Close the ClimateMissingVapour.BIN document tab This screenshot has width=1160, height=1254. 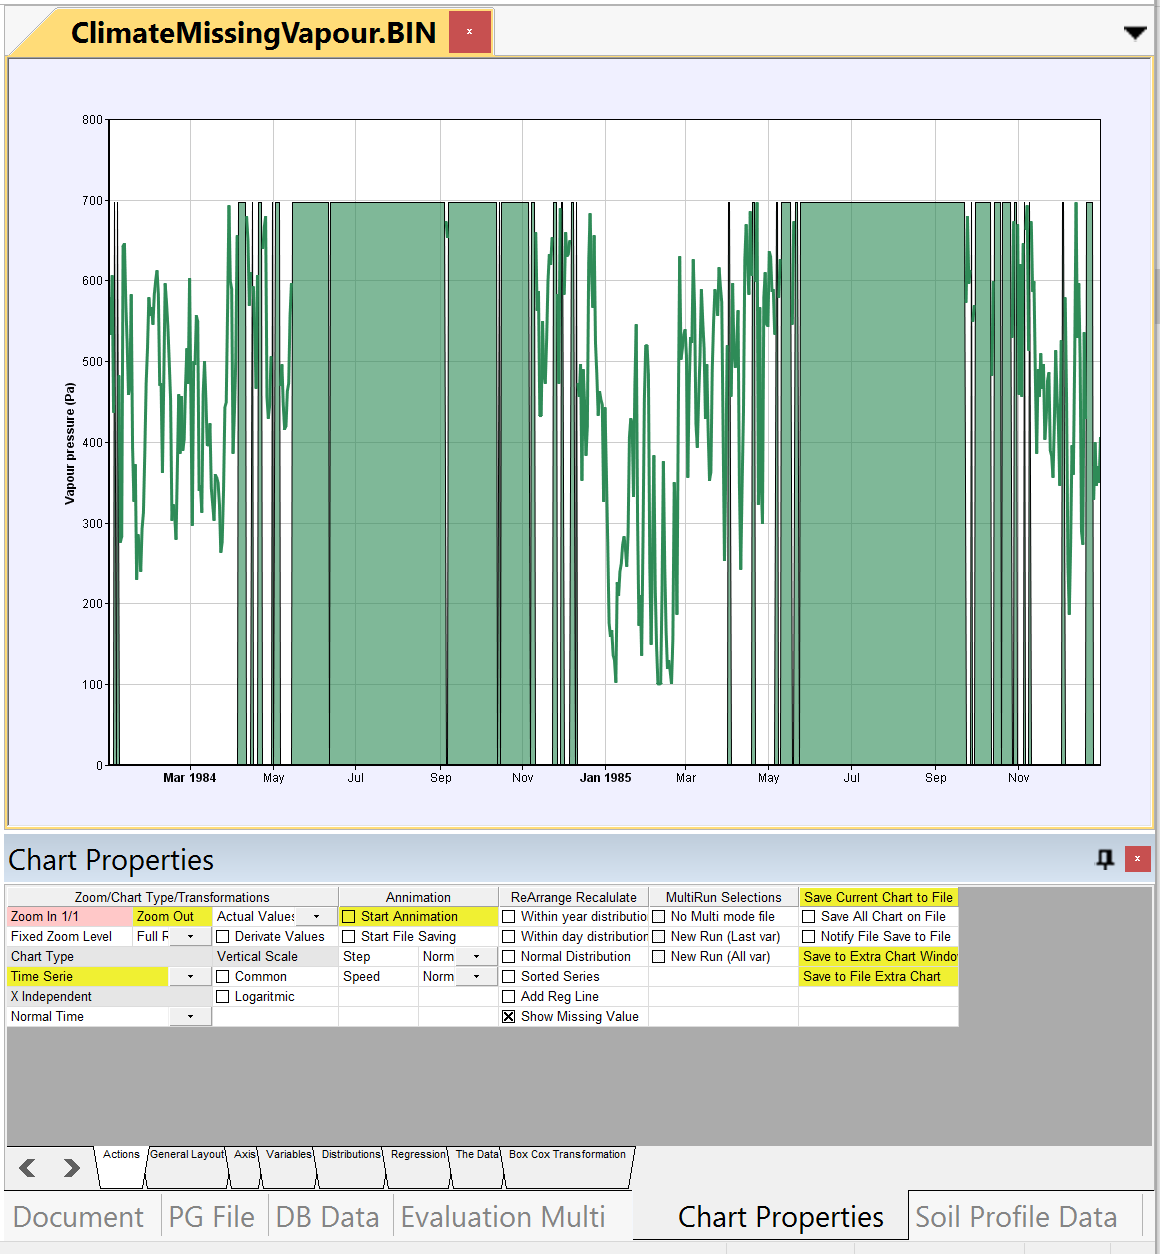469,32
